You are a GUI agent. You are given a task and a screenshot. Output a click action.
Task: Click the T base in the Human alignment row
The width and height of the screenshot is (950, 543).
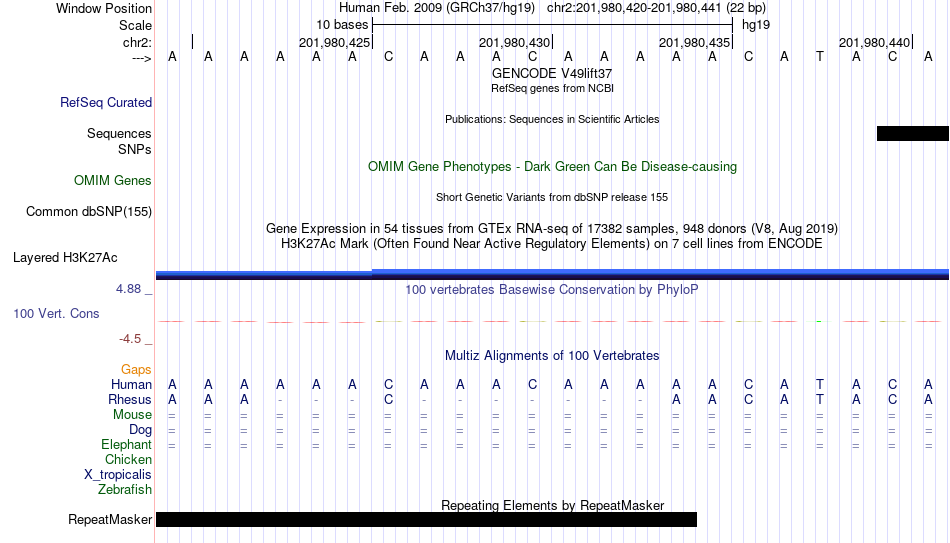click(820, 385)
